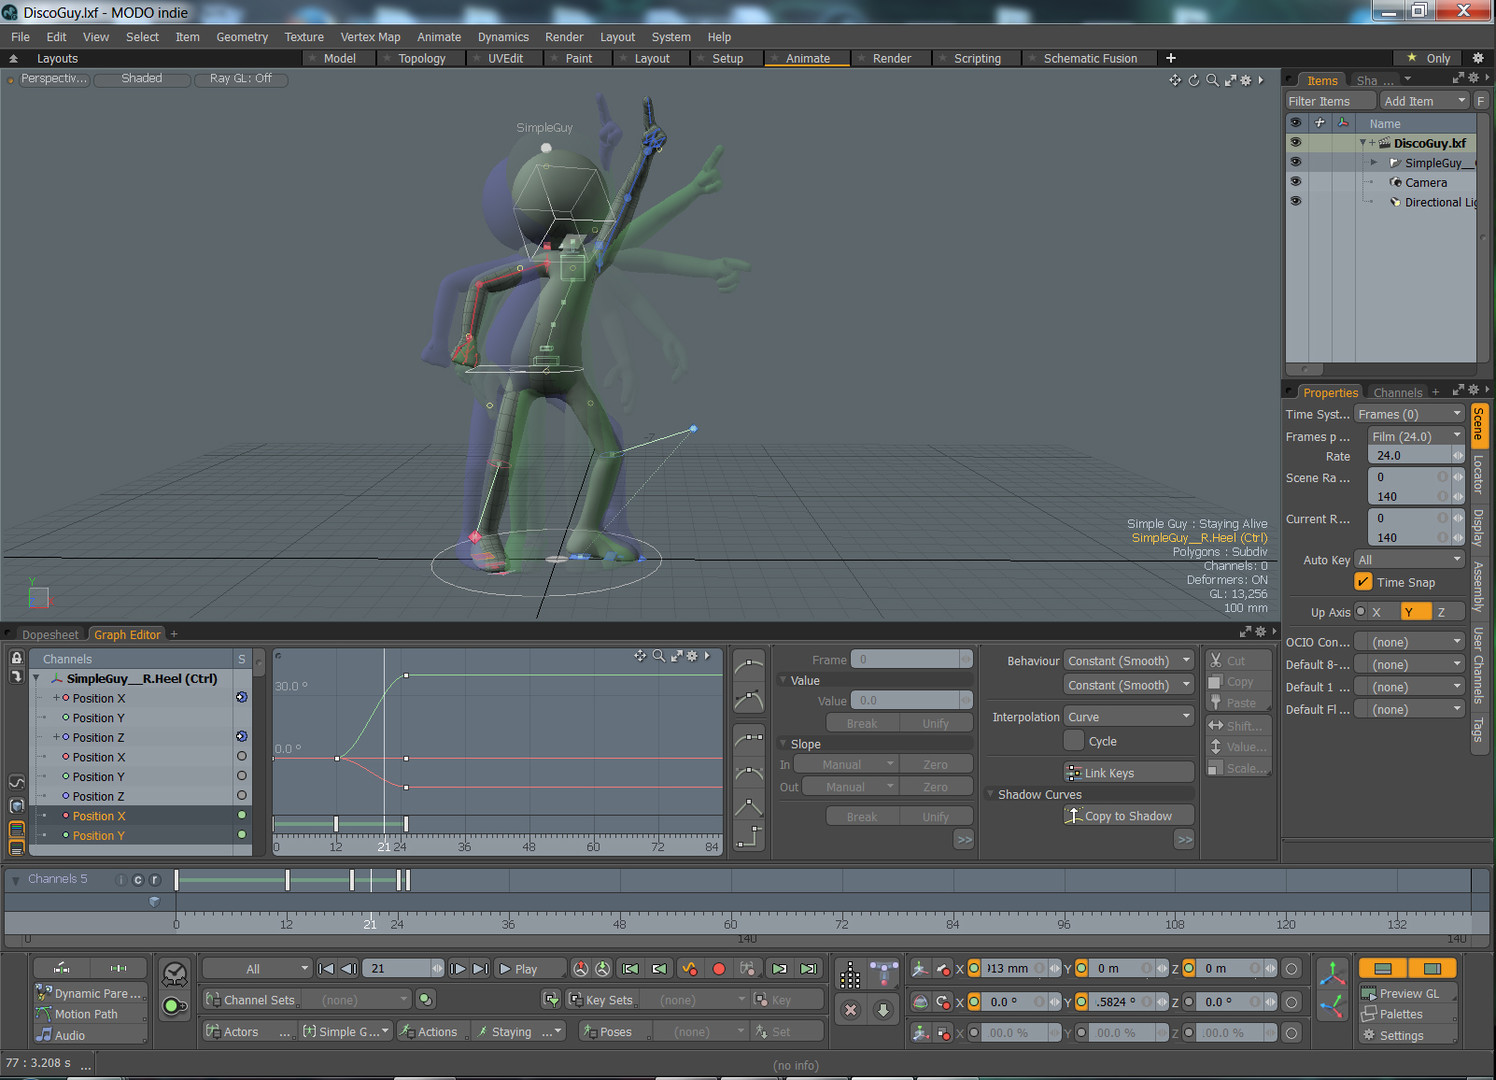Viewport: 1496px width, 1080px height.
Task: Click the viewport rotate icon
Action: point(1194,80)
